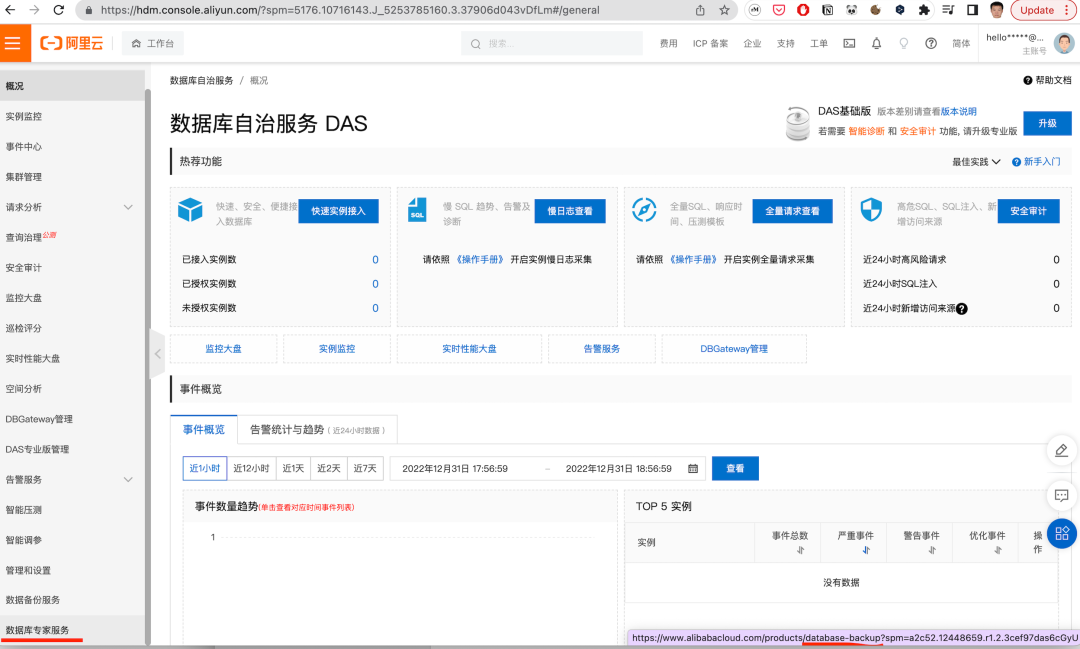Reload the page in browser

[x=59, y=10]
